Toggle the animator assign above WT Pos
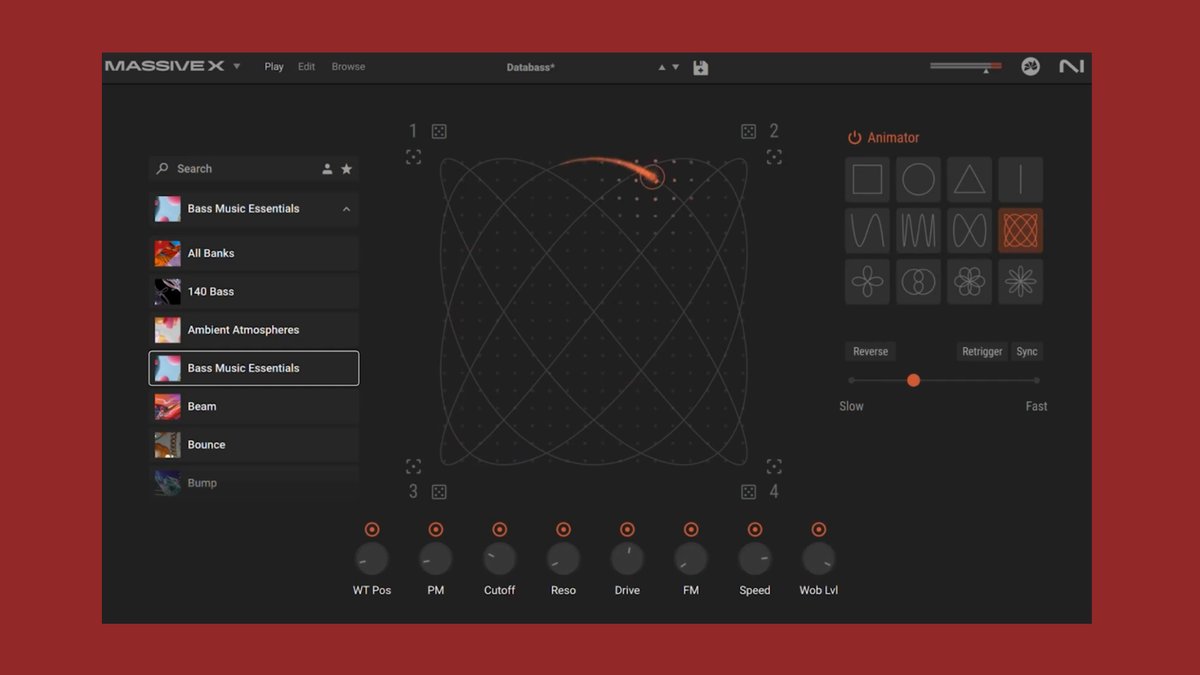Image resolution: width=1200 pixels, height=675 pixels. pyautogui.click(x=372, y=529)
